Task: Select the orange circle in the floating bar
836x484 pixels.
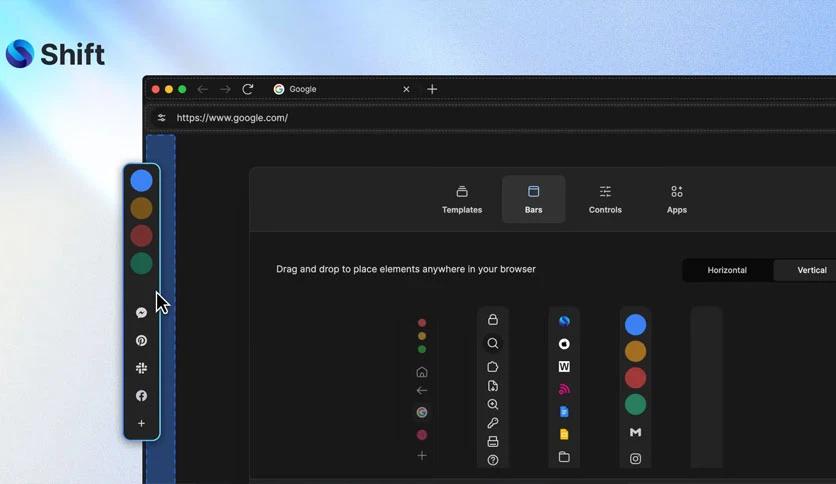Action: pos(141,208)
